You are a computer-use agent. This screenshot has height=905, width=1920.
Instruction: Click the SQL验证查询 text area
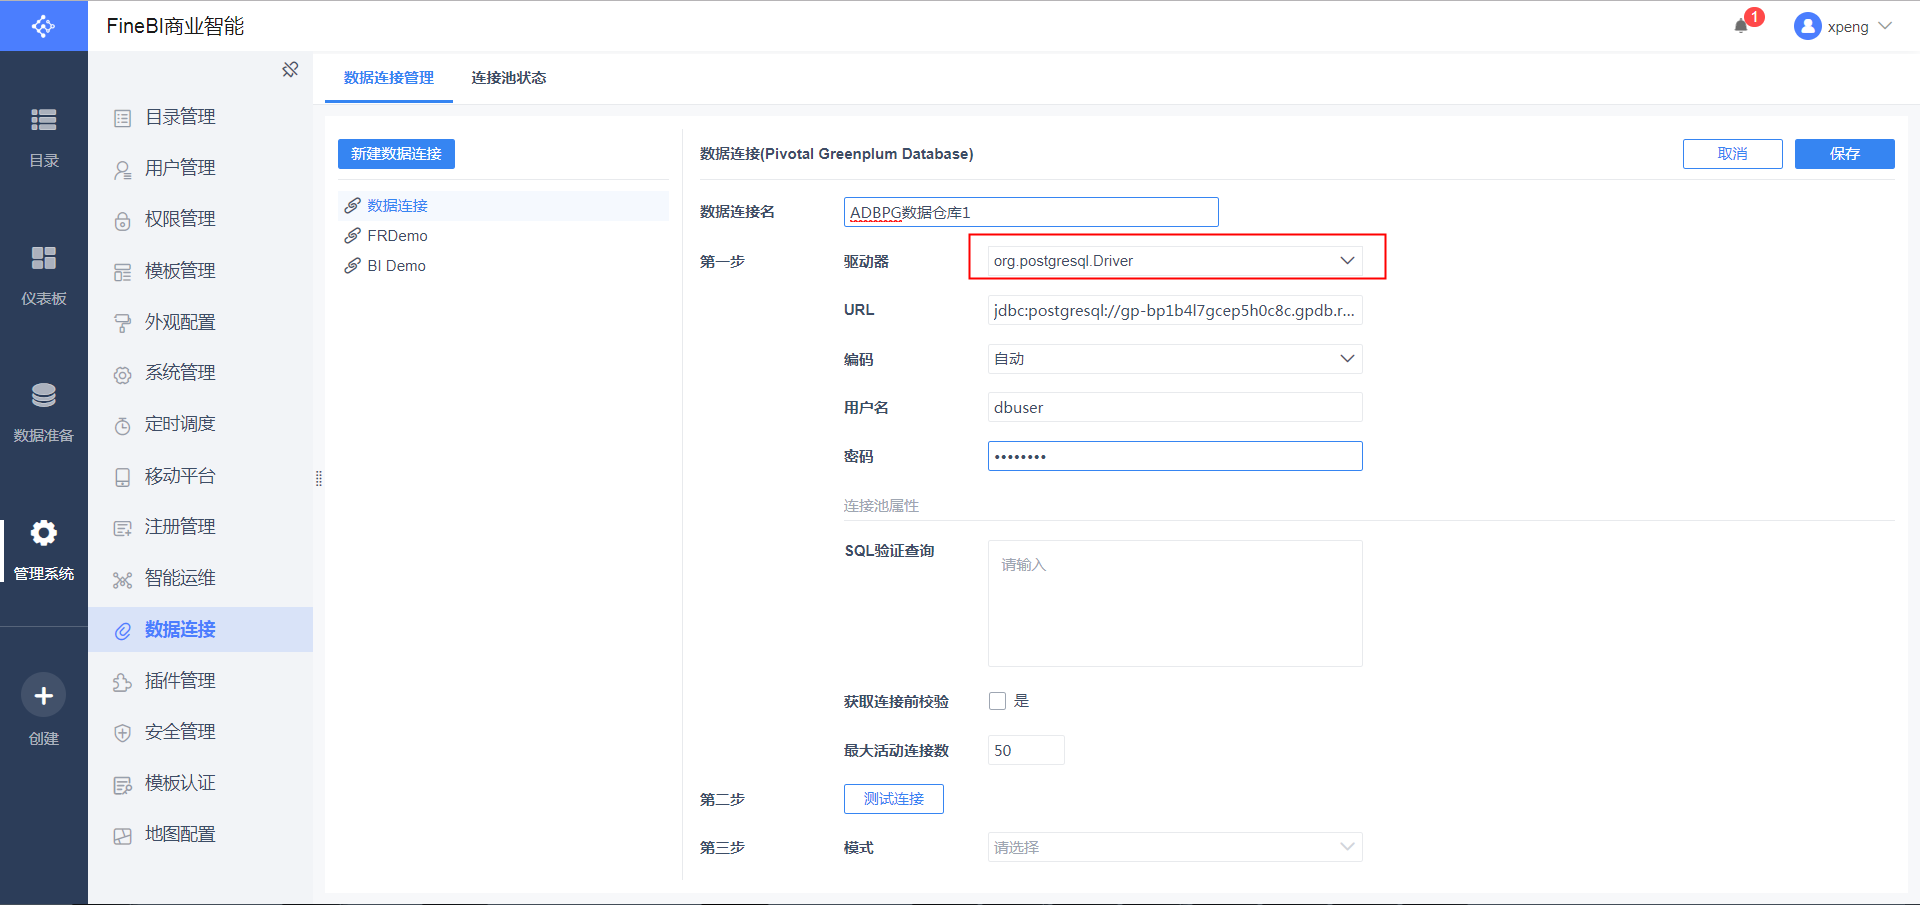pos(1175,604)
